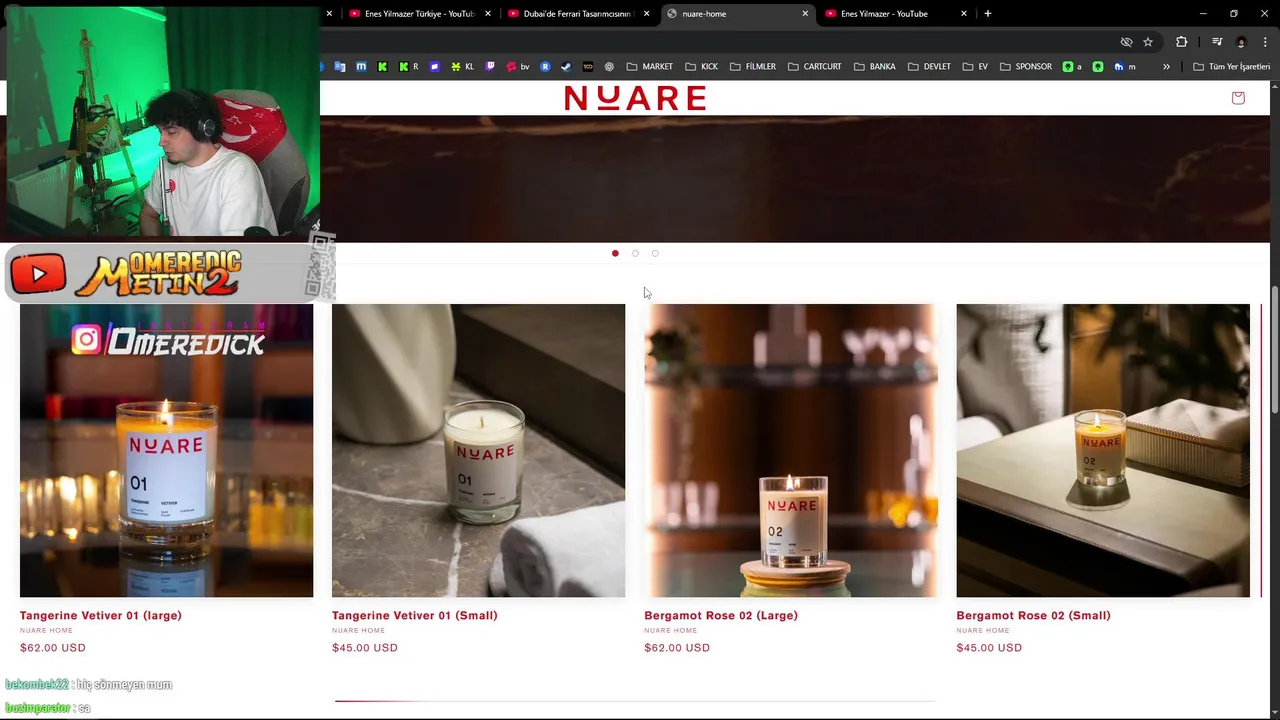
Task: Expand the EV bookmarks folder
Action: click(x=975, y=66)
